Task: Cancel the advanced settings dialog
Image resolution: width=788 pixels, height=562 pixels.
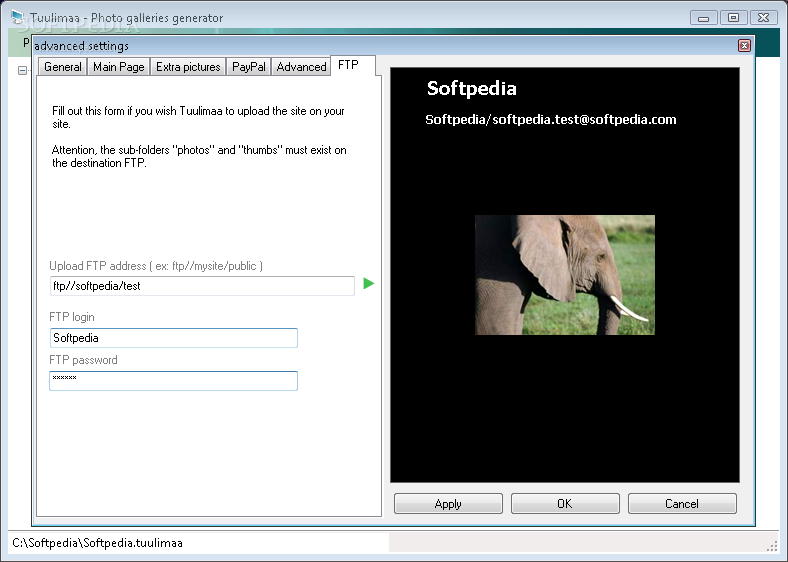Action: (x=682, y=504)
